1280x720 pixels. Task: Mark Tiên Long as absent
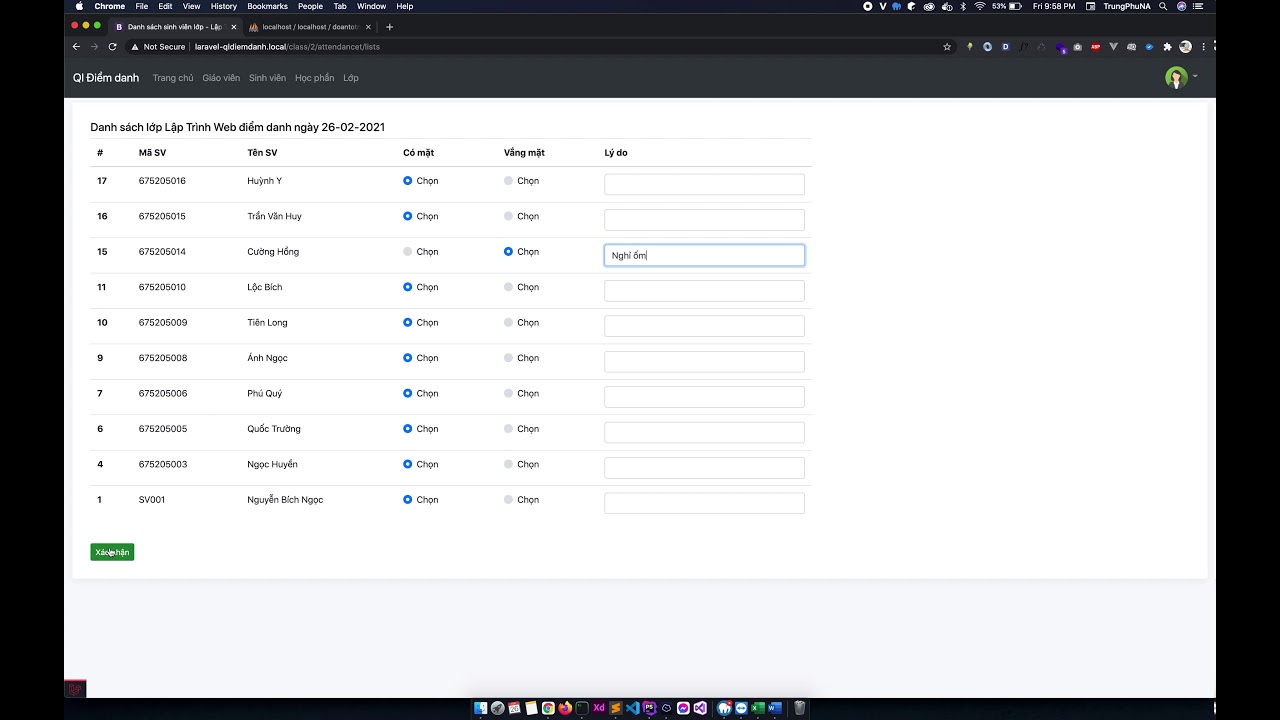point(508,323)
